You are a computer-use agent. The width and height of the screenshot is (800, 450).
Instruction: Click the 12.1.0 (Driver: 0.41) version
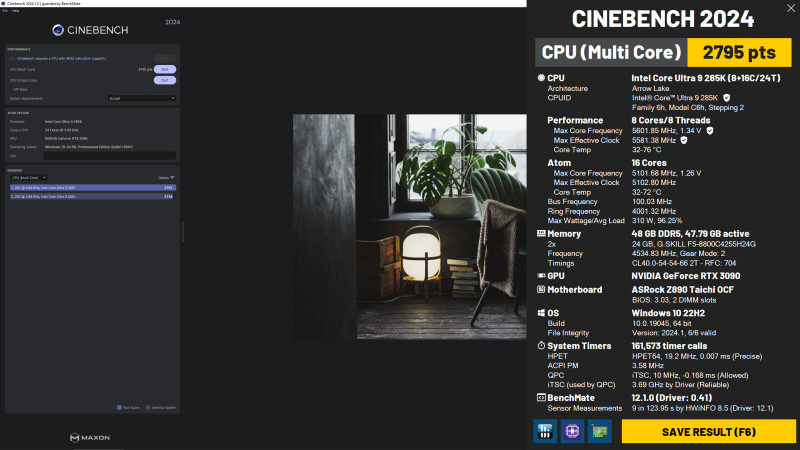pos(671,398)
